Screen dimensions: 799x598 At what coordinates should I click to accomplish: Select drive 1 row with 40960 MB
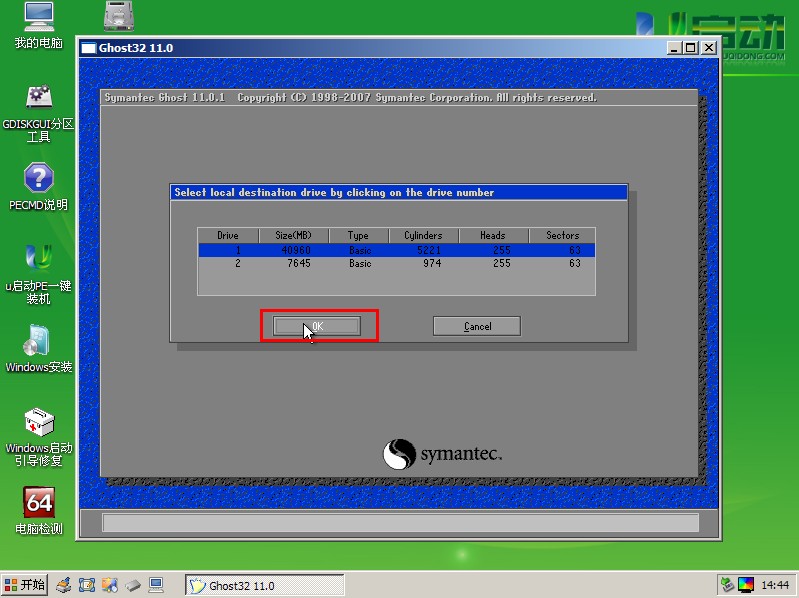pyautogui.click(x=396, y=250)
